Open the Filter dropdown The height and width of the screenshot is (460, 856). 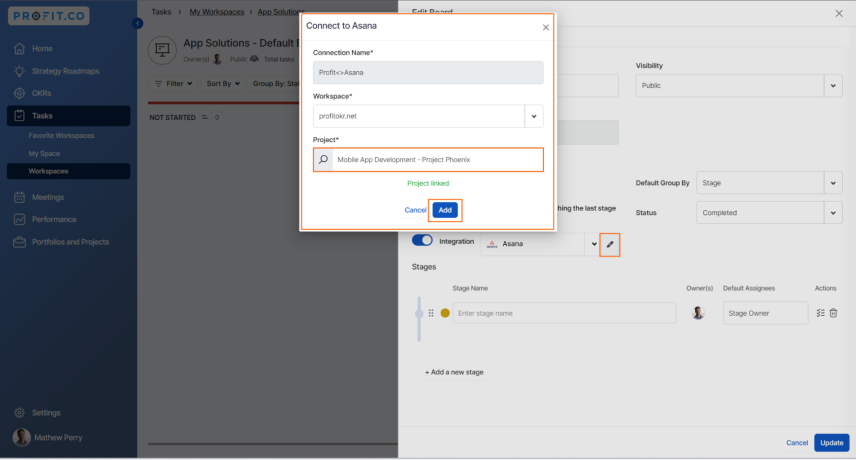[173, 83]
